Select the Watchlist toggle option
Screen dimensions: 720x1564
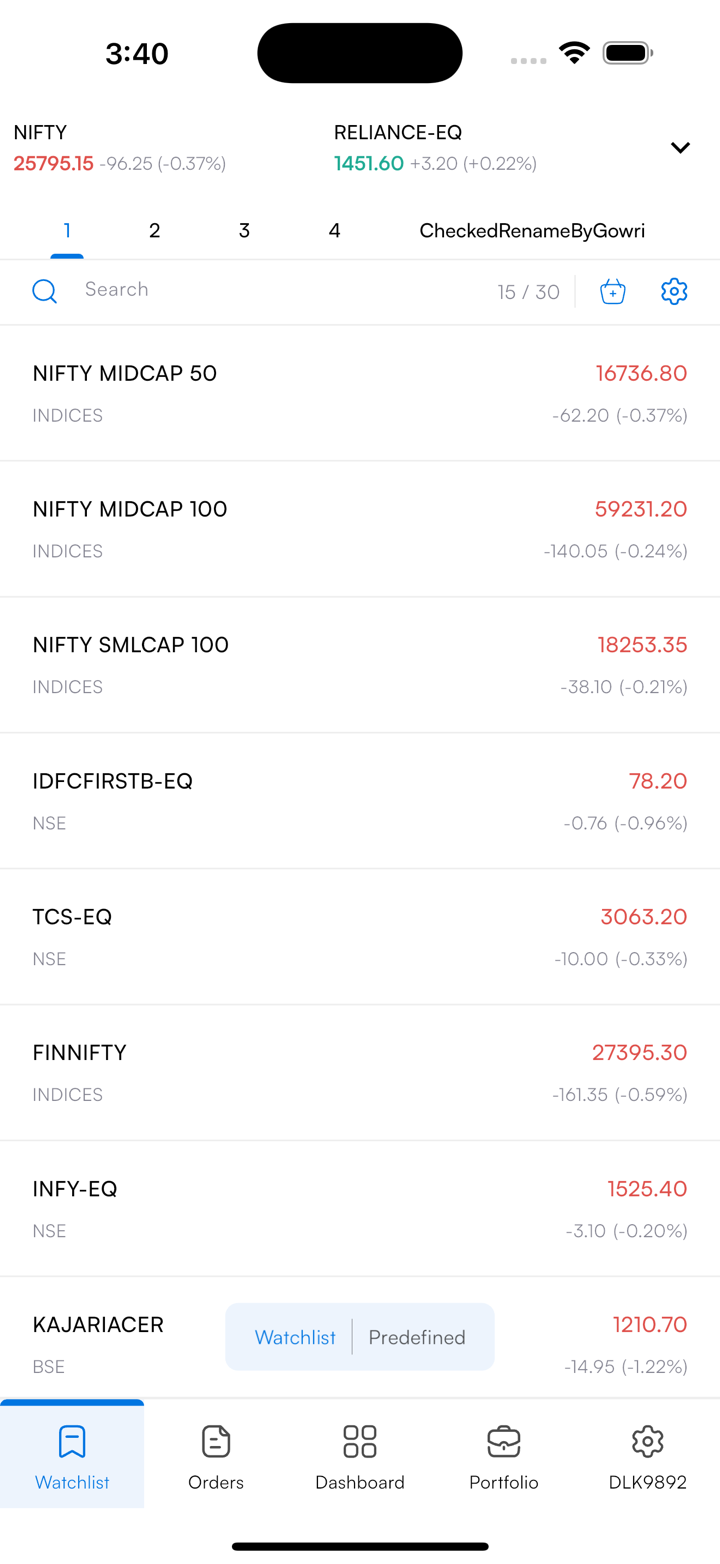coord(295,1337)
